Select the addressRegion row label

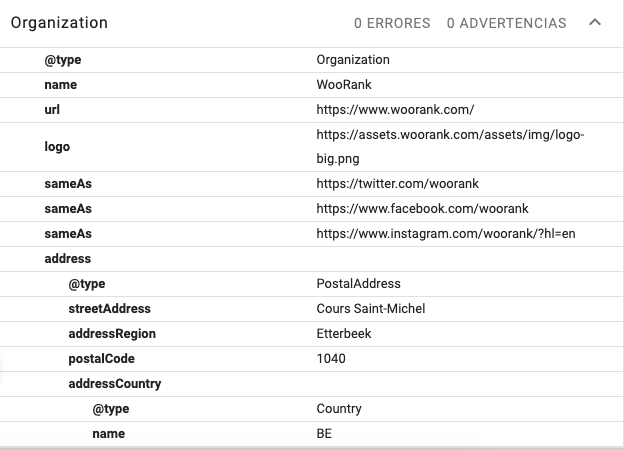pyautogui.click(x=112, y=334)
